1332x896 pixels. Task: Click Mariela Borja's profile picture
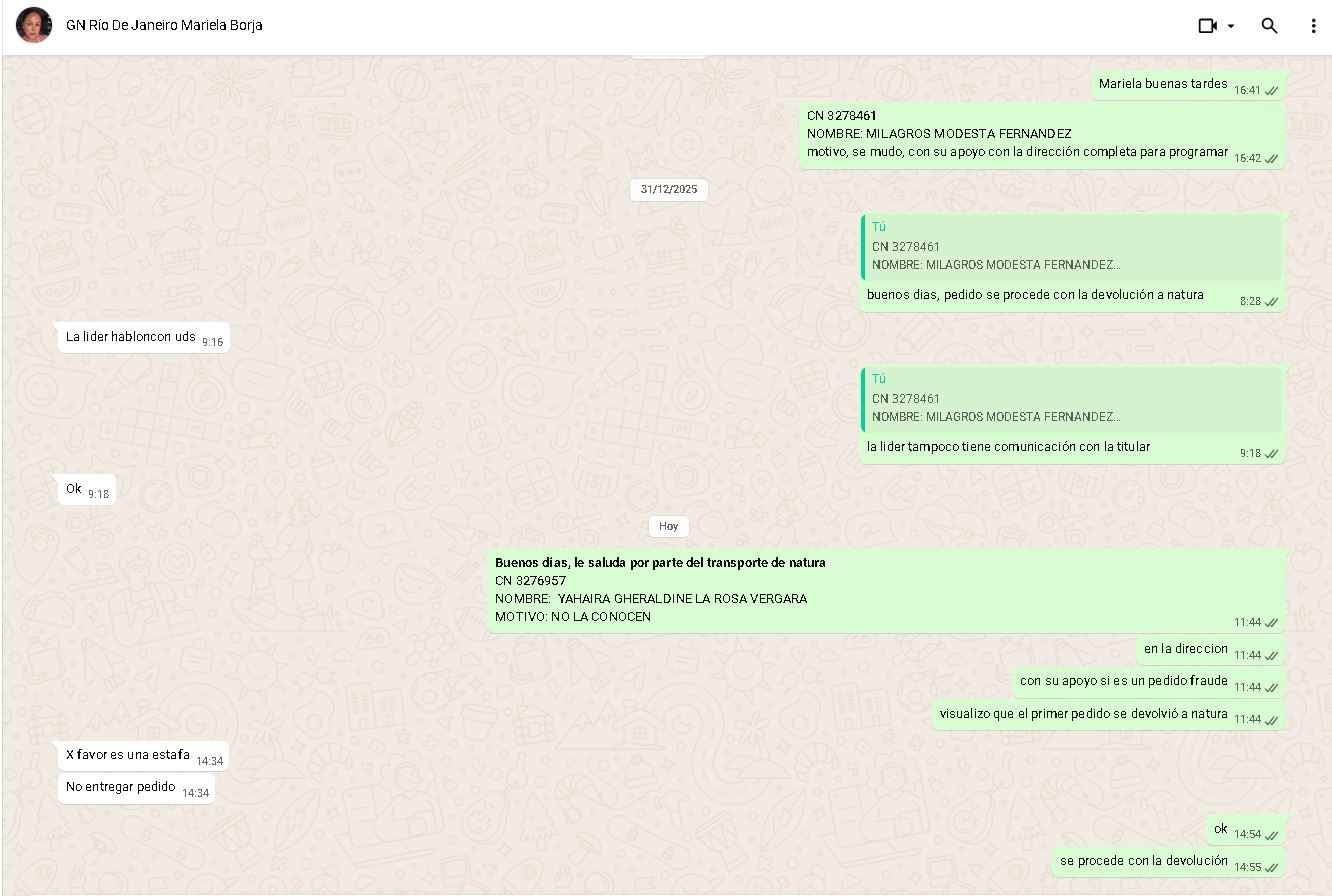tap(34, 26)
